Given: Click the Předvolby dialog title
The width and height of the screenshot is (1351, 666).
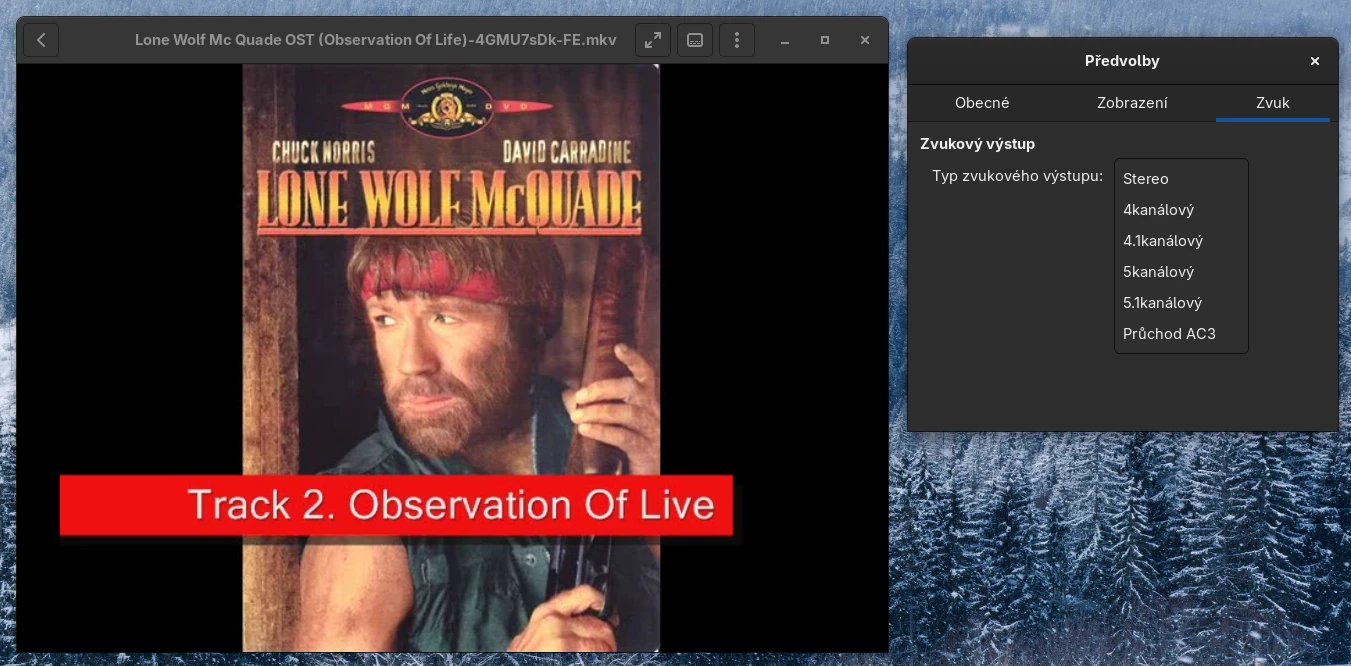Looking at the screenshot, I should pos(1122,61).
